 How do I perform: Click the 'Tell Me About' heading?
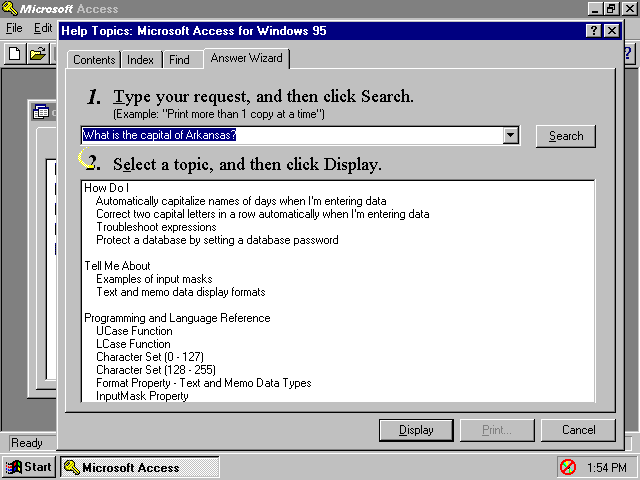[x=117, y=266]
